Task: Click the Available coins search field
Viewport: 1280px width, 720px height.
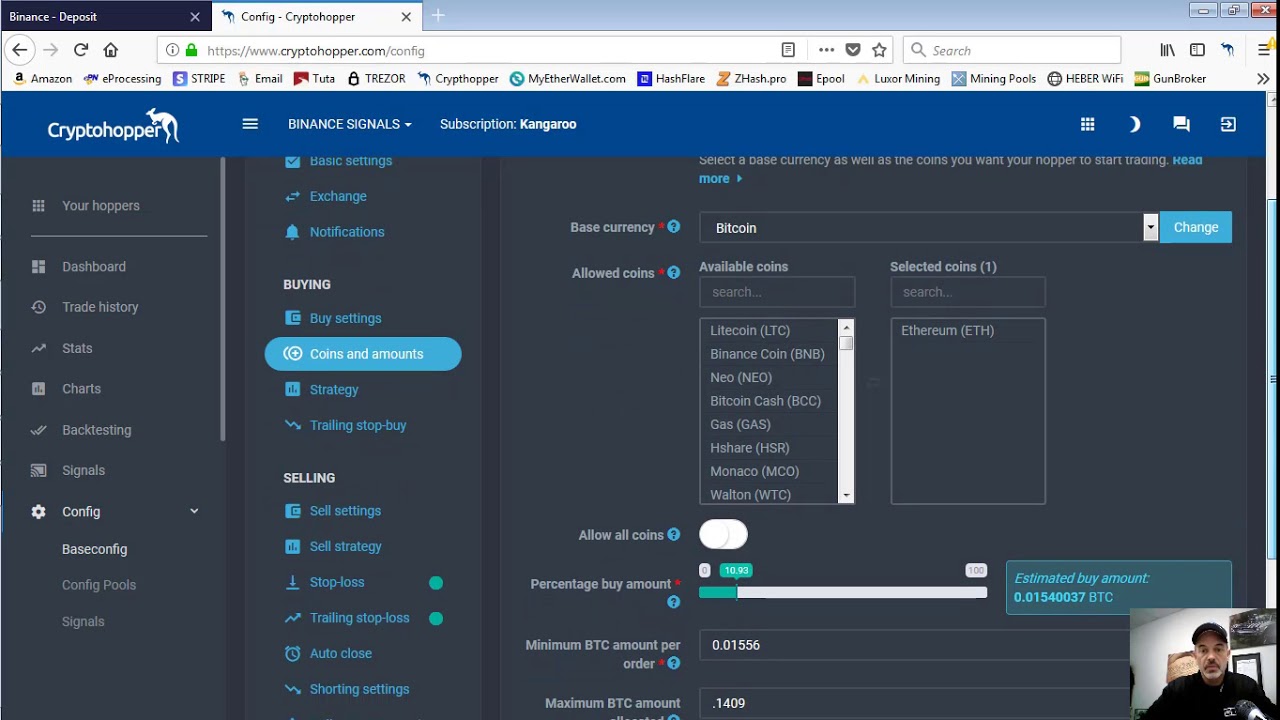Action: [777, 292]
